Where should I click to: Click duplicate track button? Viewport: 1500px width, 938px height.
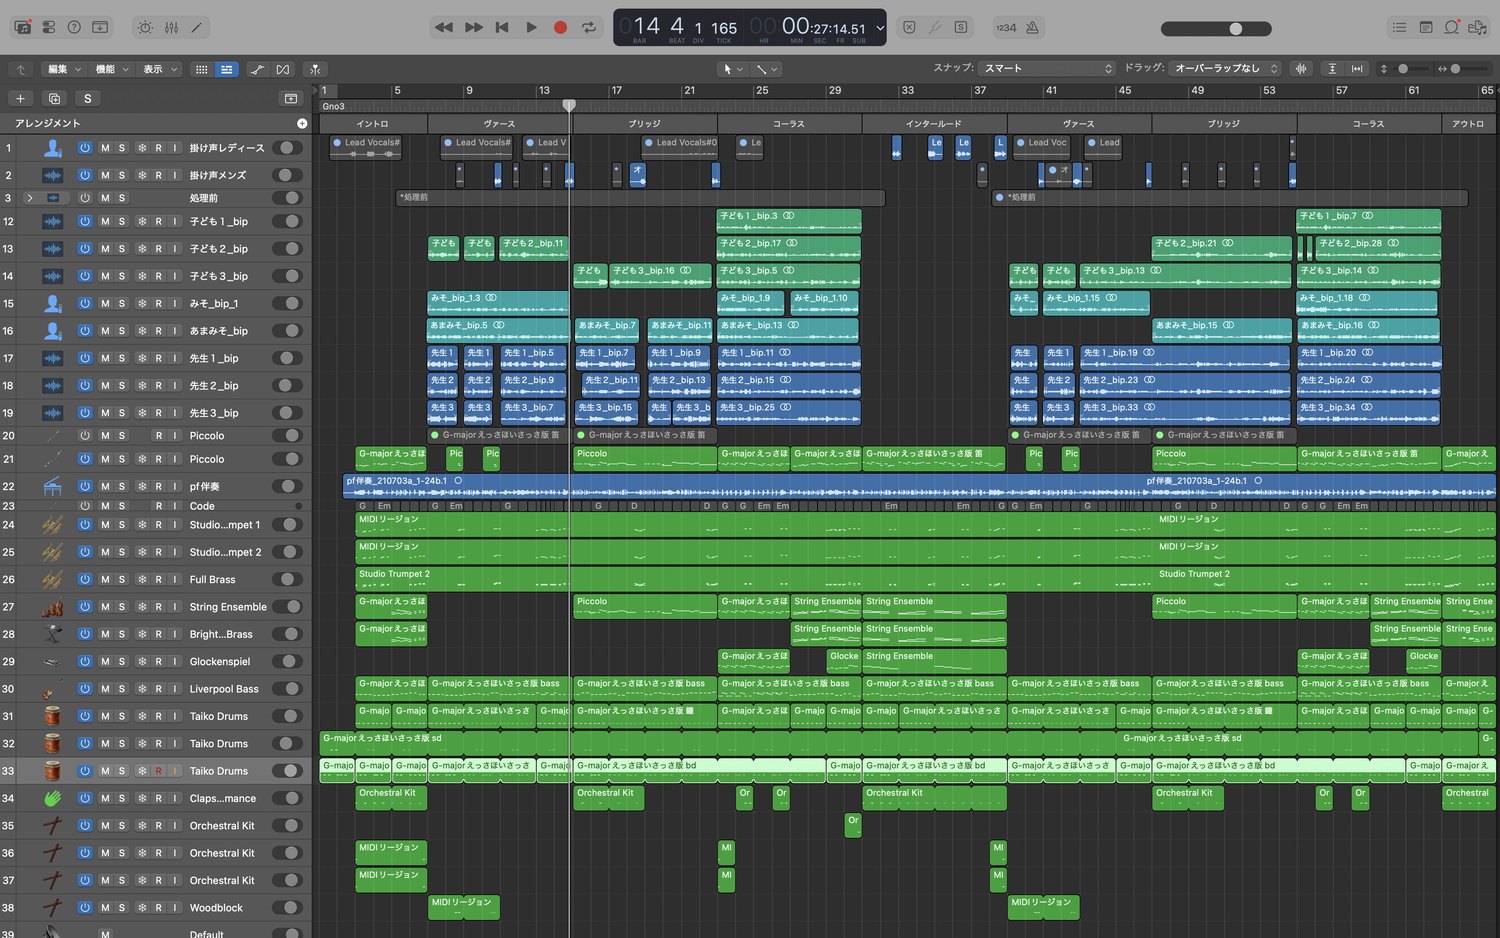[x=54, y=98]
